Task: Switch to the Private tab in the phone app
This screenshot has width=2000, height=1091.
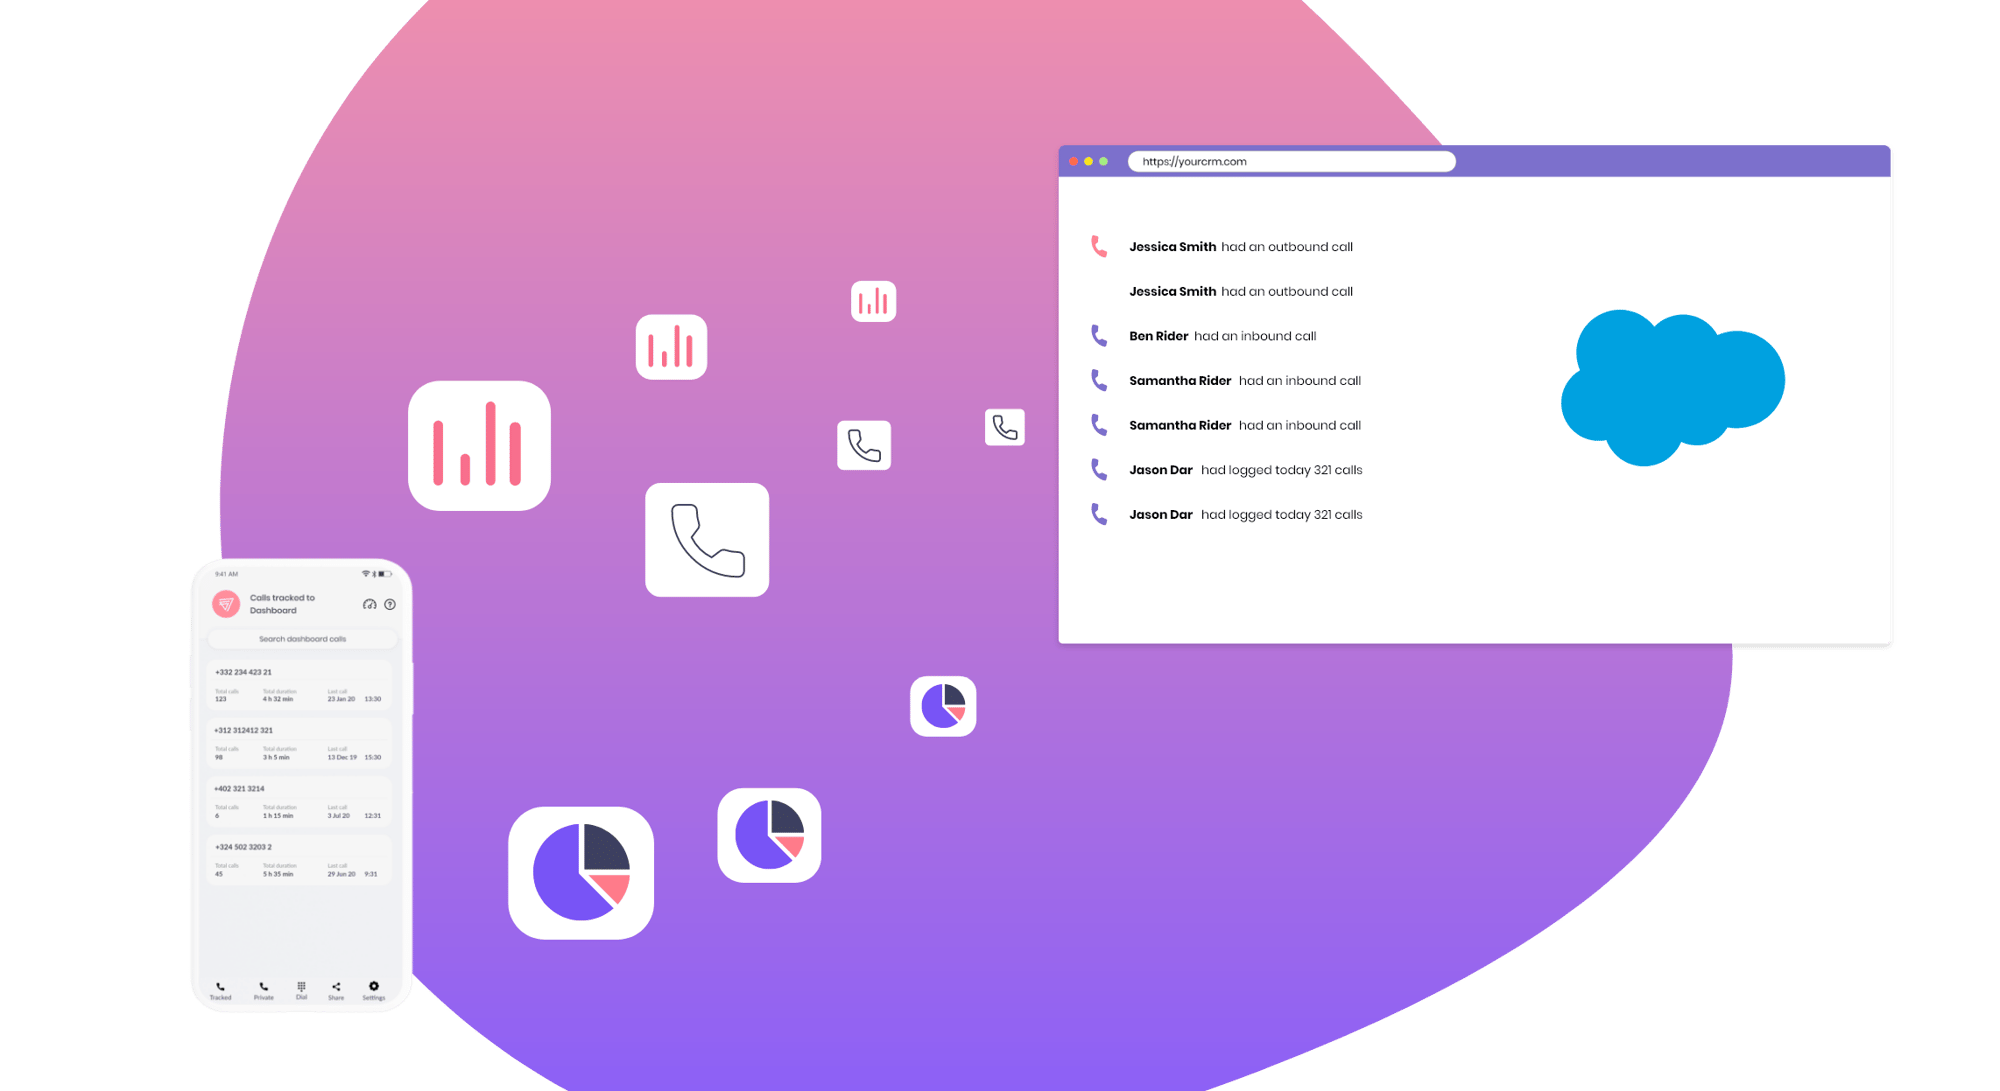Action: [x=263, y=991]
